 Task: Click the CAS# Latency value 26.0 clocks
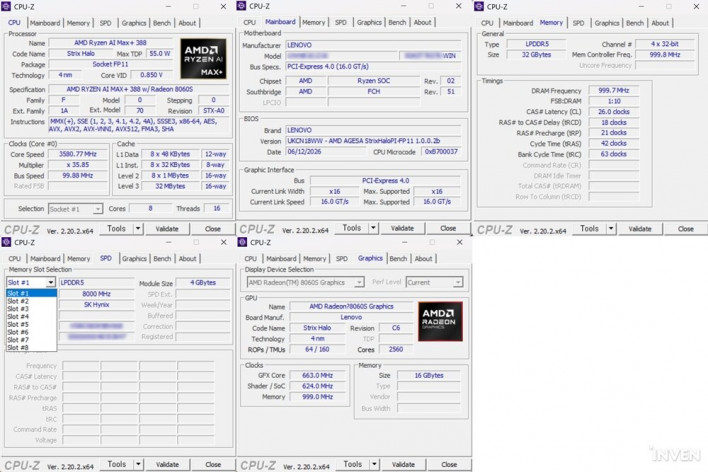[x=614, y=112]
